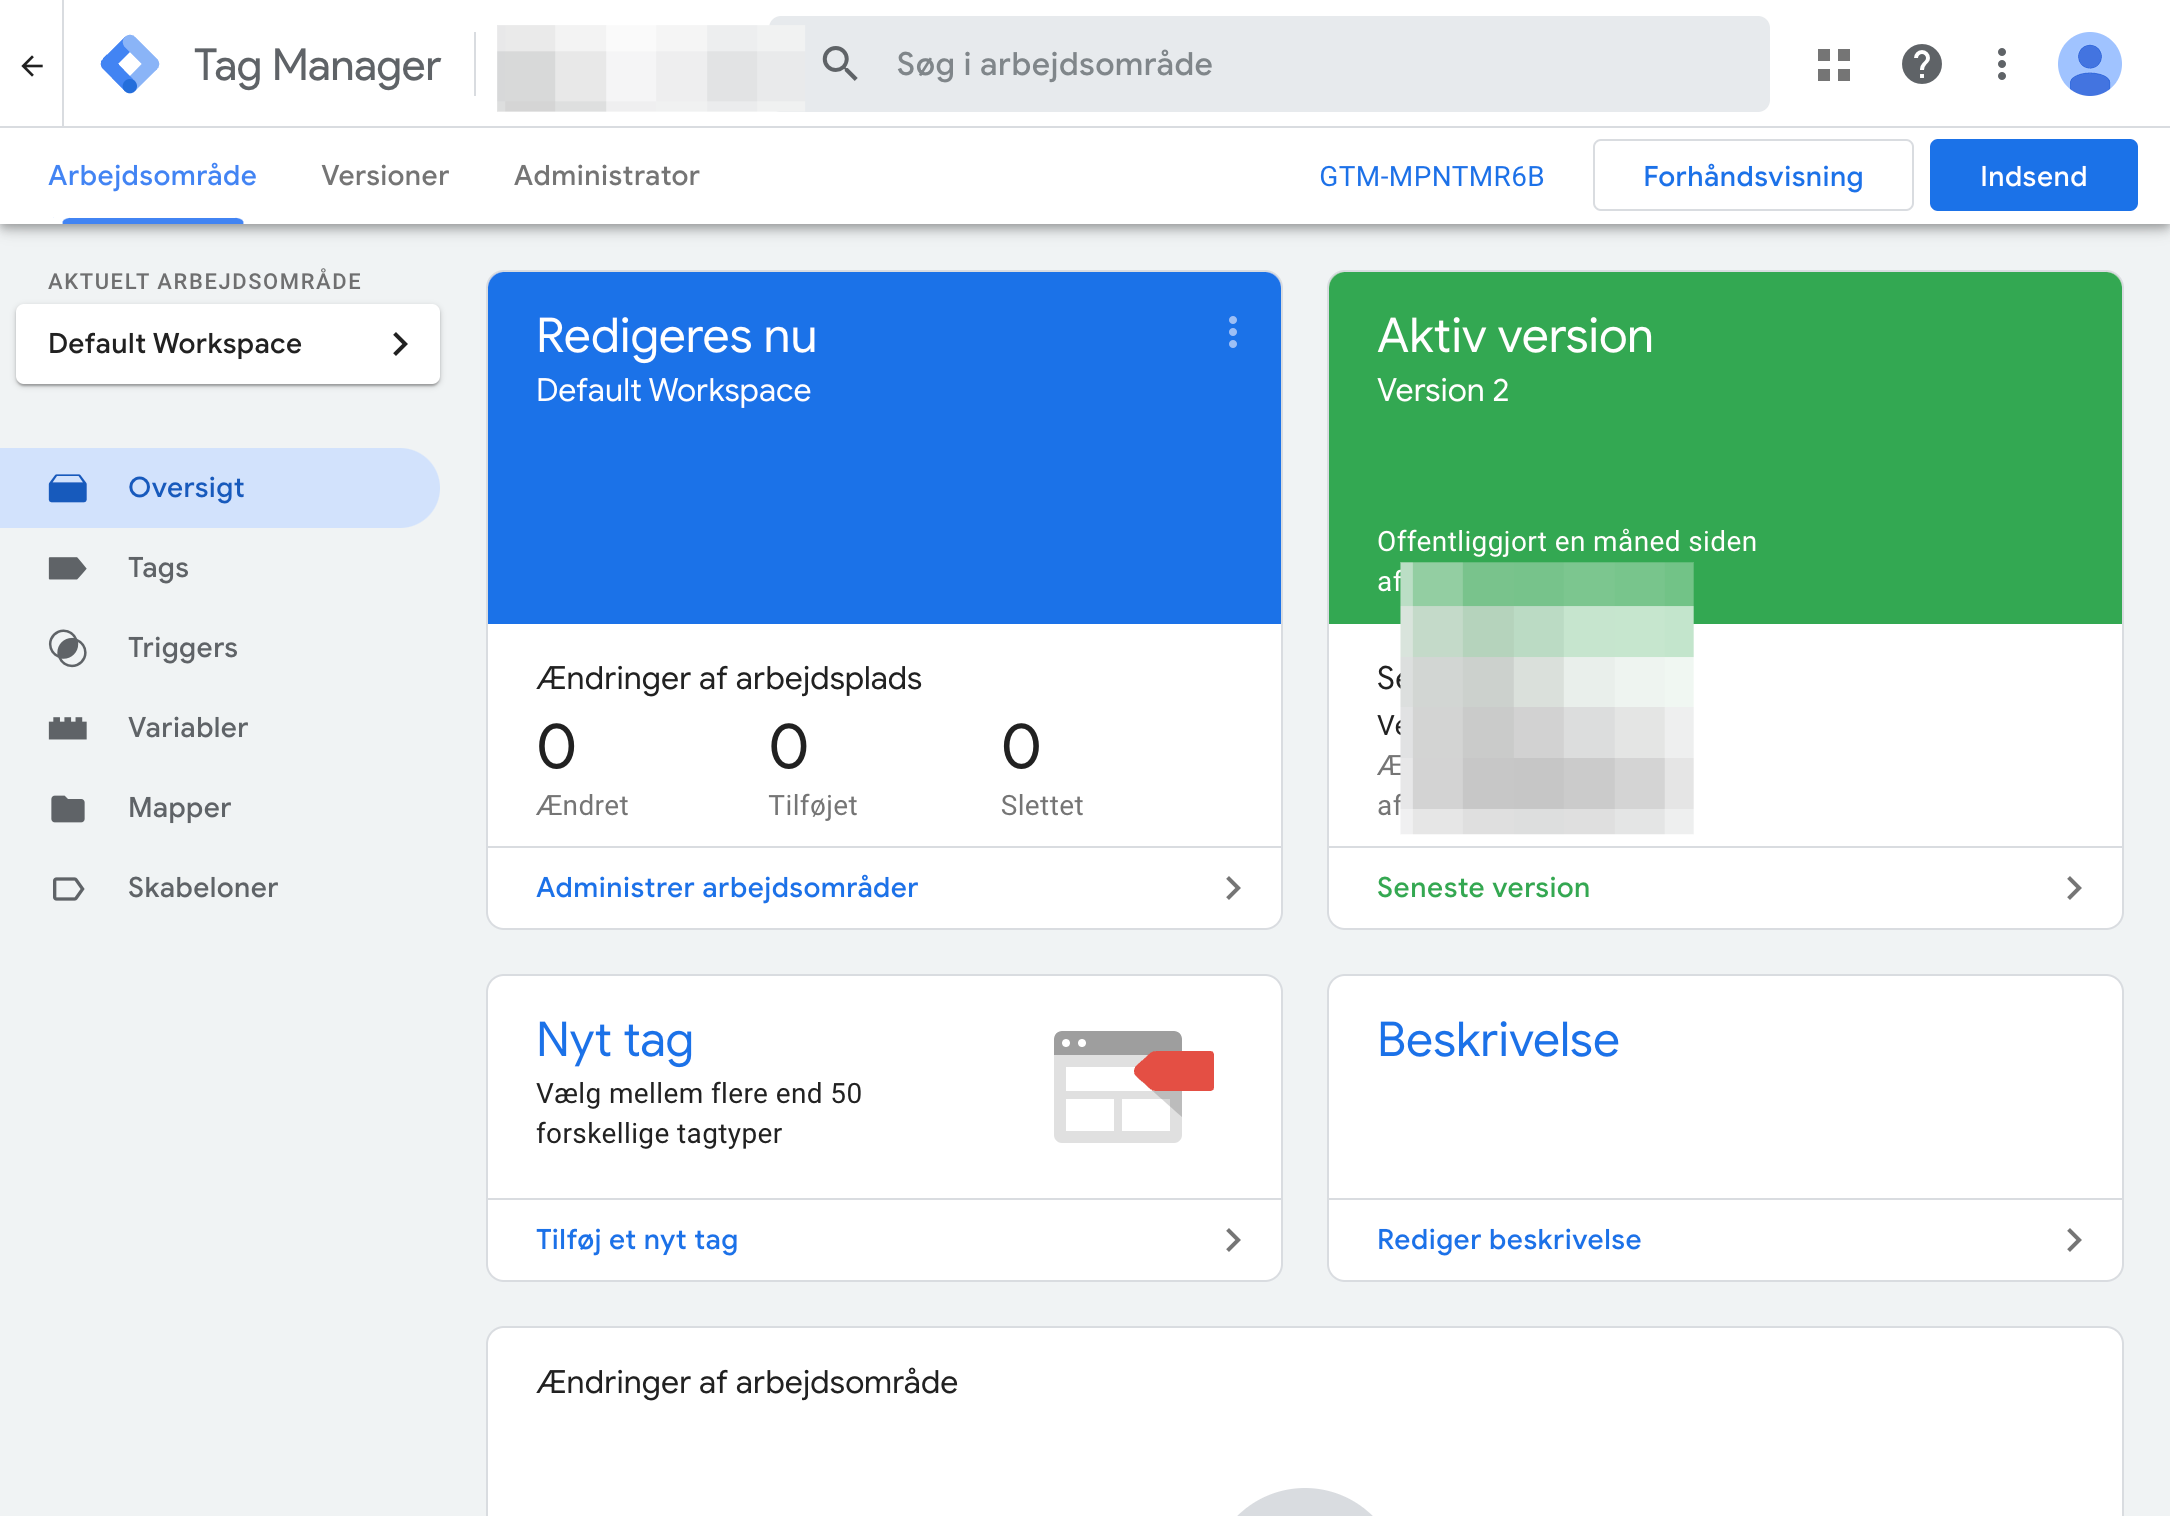Click the Oversigt sidebar icon
The height and width of the screenshot is (1516, 2170).
pyautogui.click(x=68, y=488)
